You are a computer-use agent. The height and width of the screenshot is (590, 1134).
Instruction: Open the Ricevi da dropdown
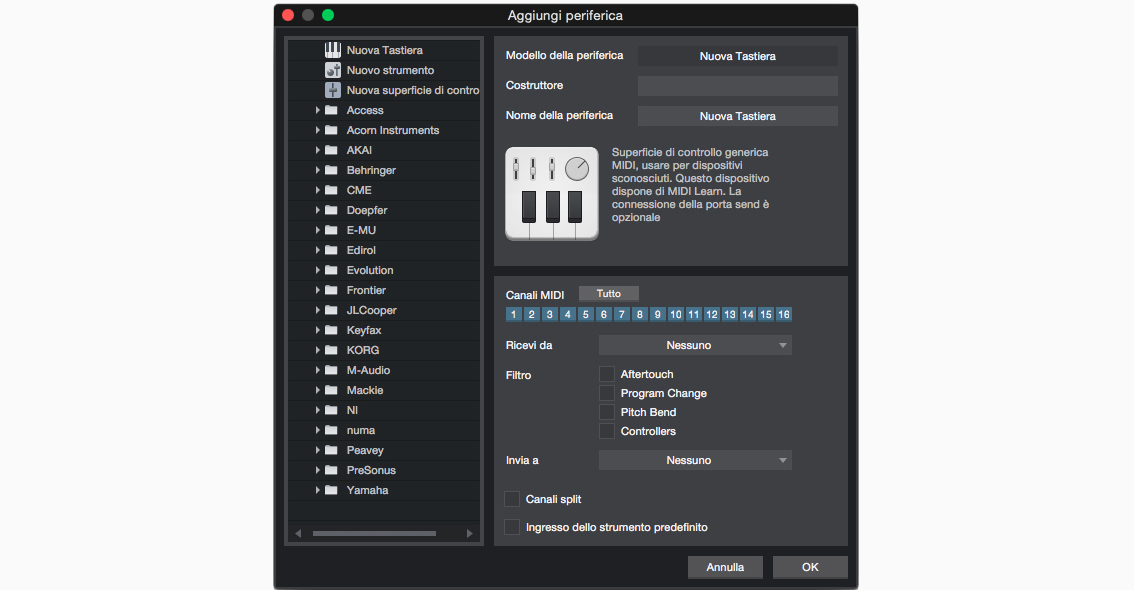(695, 345)
